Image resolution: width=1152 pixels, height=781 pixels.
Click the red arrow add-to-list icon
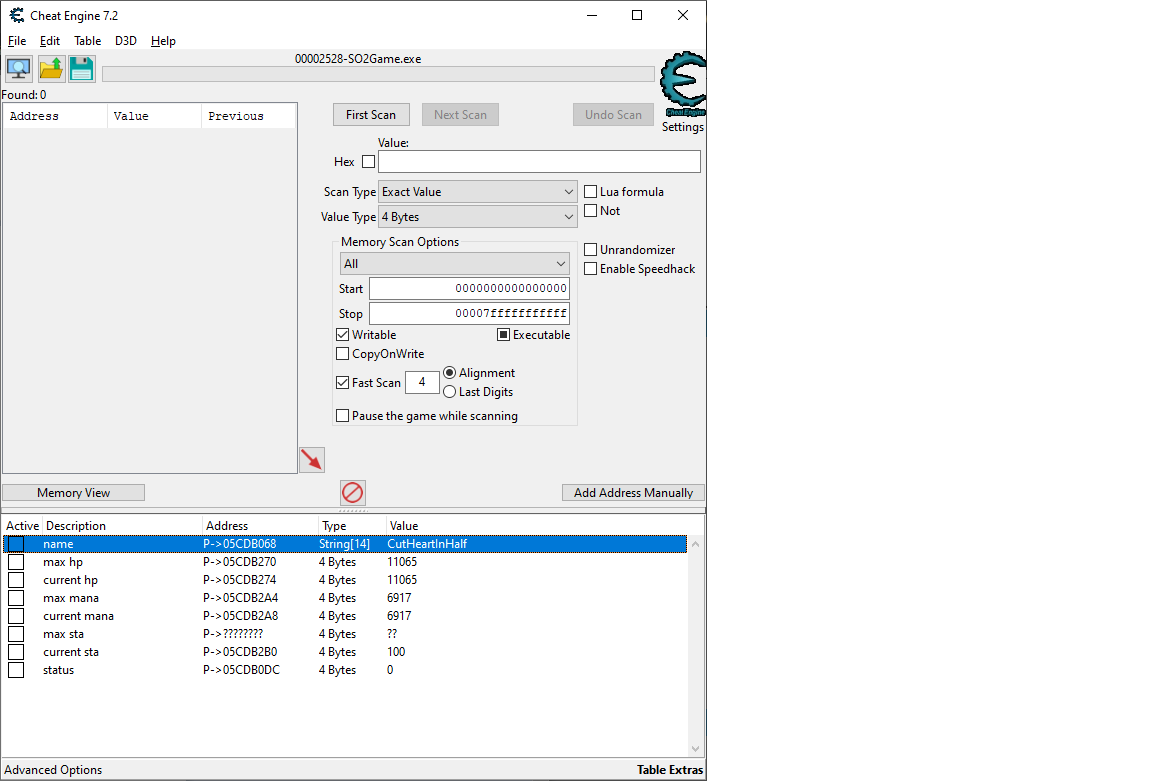312,460
